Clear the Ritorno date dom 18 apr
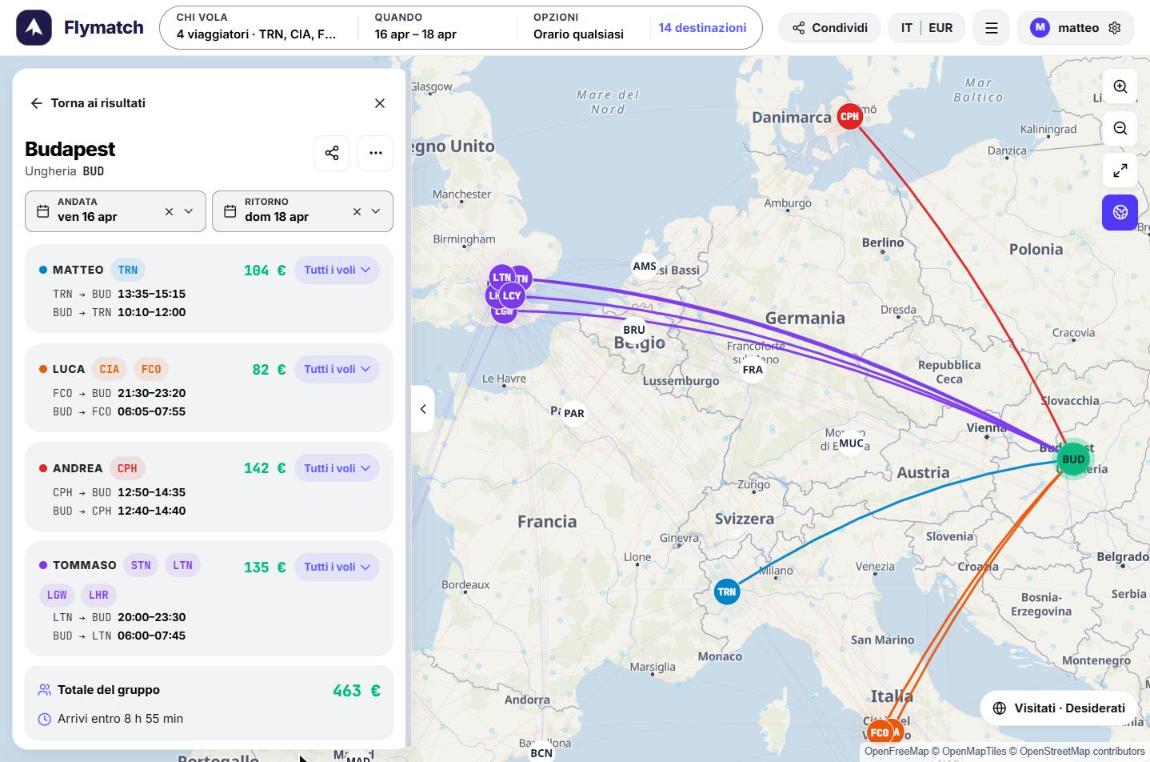Screen dimensions: 1150x762 pyautogui.click(x=356, y=211)
